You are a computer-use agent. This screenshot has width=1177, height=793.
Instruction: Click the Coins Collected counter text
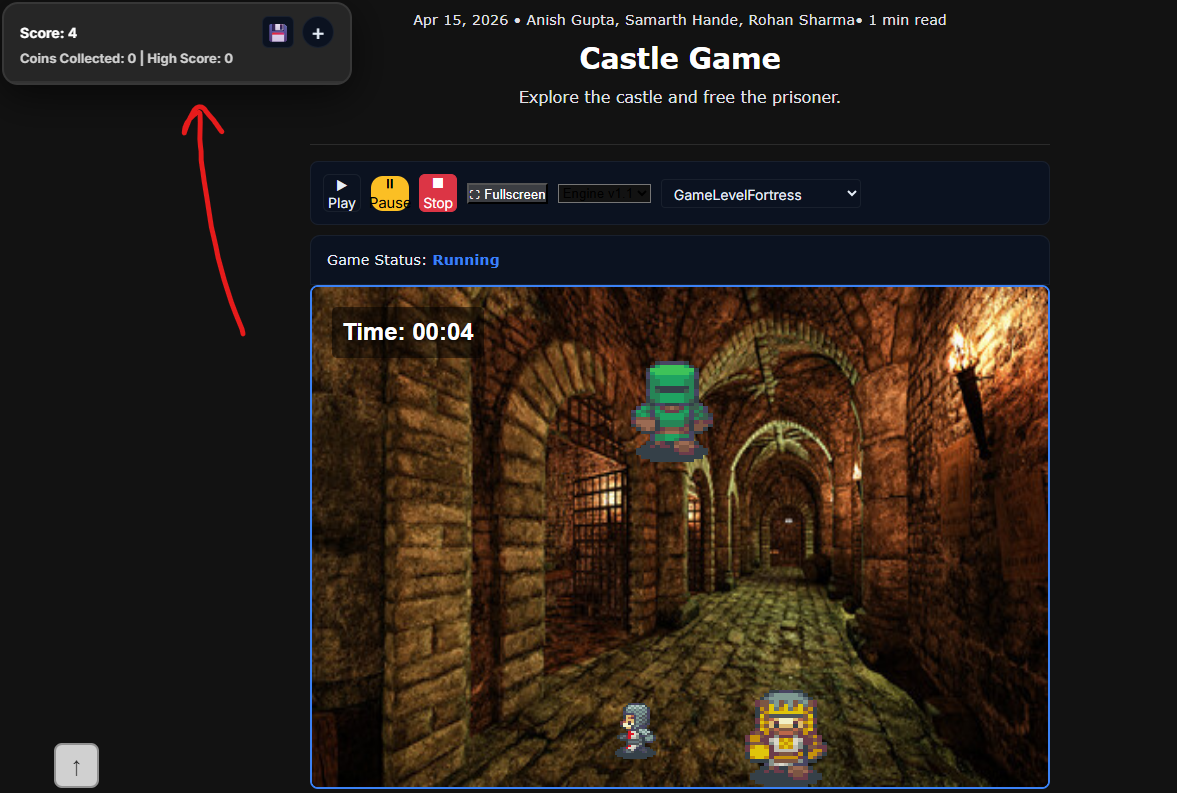(78, 59)
